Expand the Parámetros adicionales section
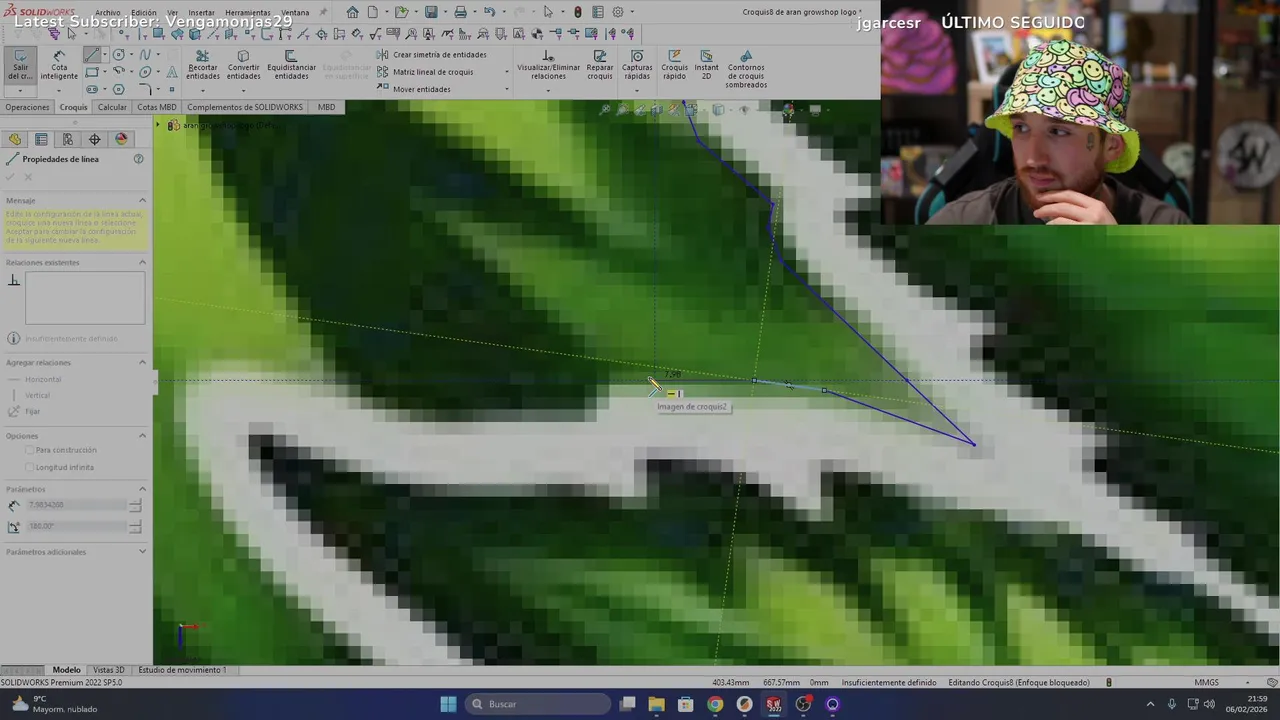The image size is (1280, 720). click(x=142, y=551)
